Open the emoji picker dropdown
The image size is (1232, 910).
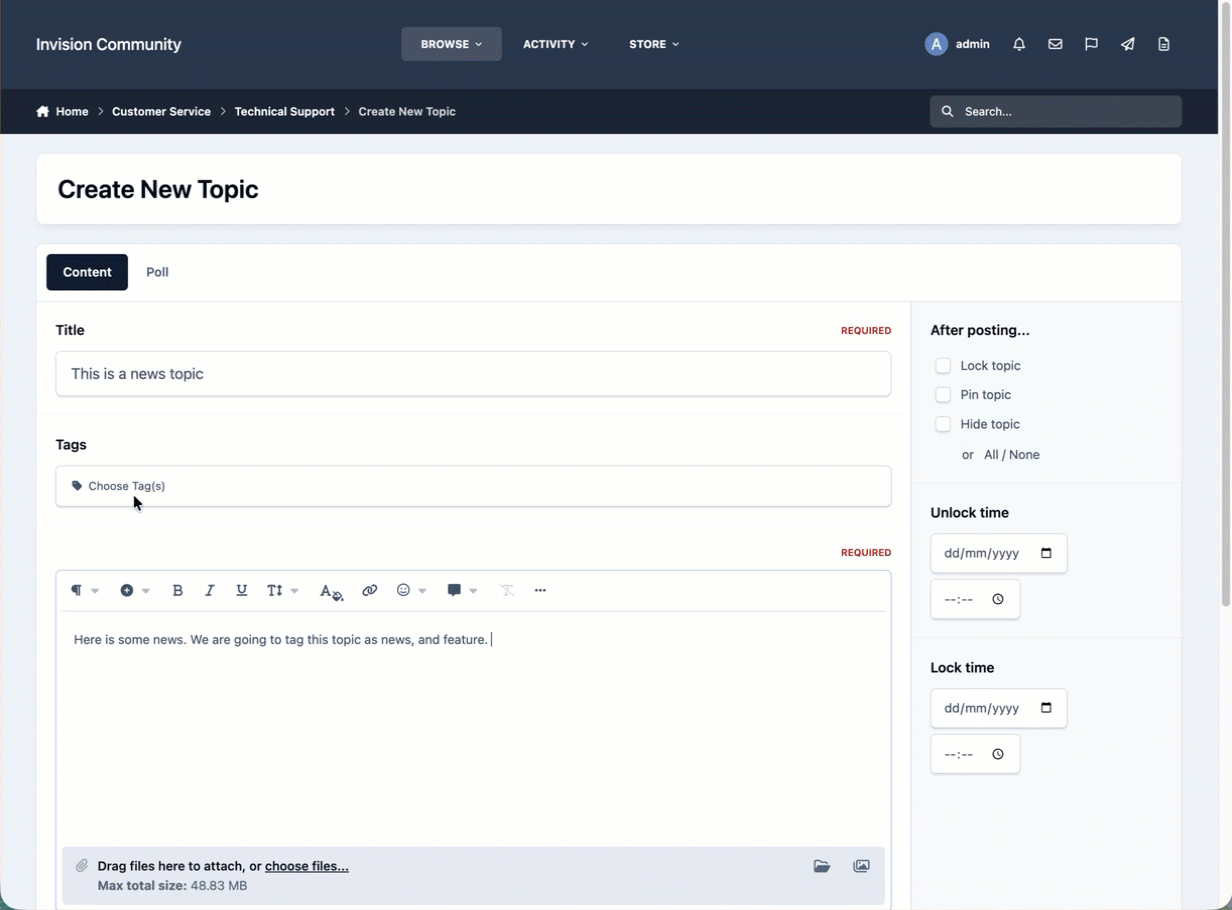click(411, 591)
